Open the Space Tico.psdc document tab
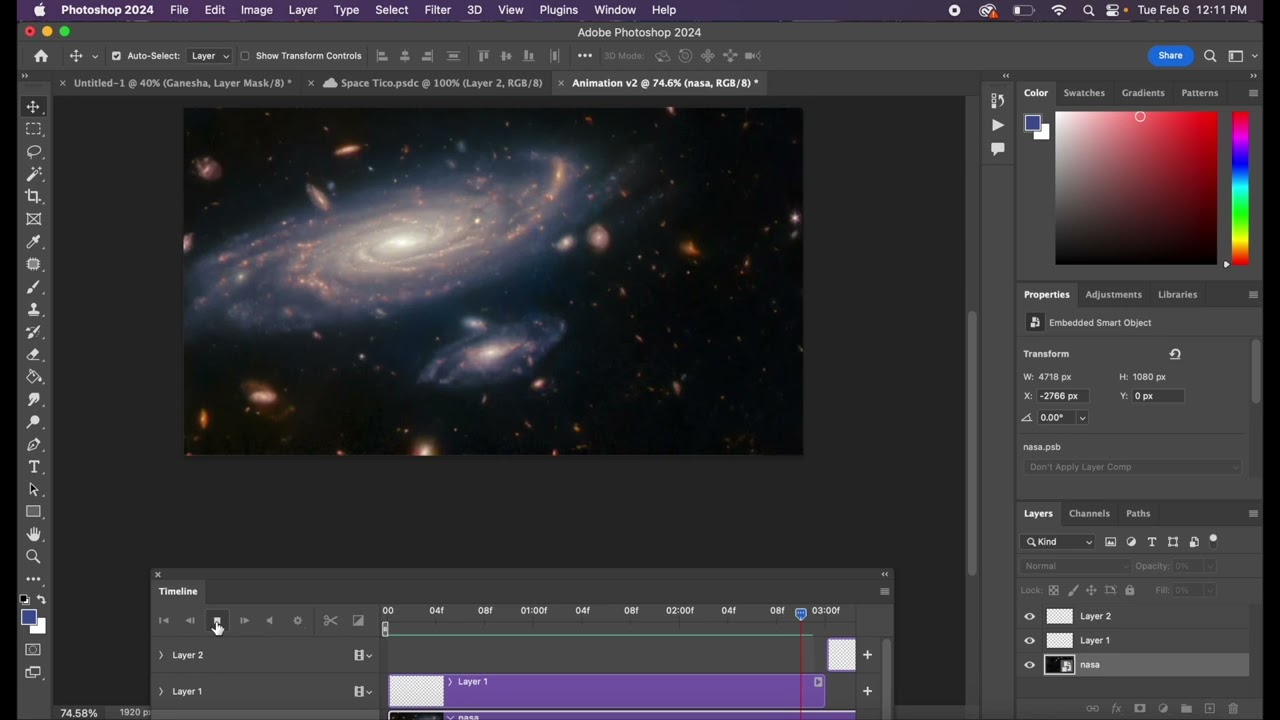The image size is (1280, 720). pos(441,83)
